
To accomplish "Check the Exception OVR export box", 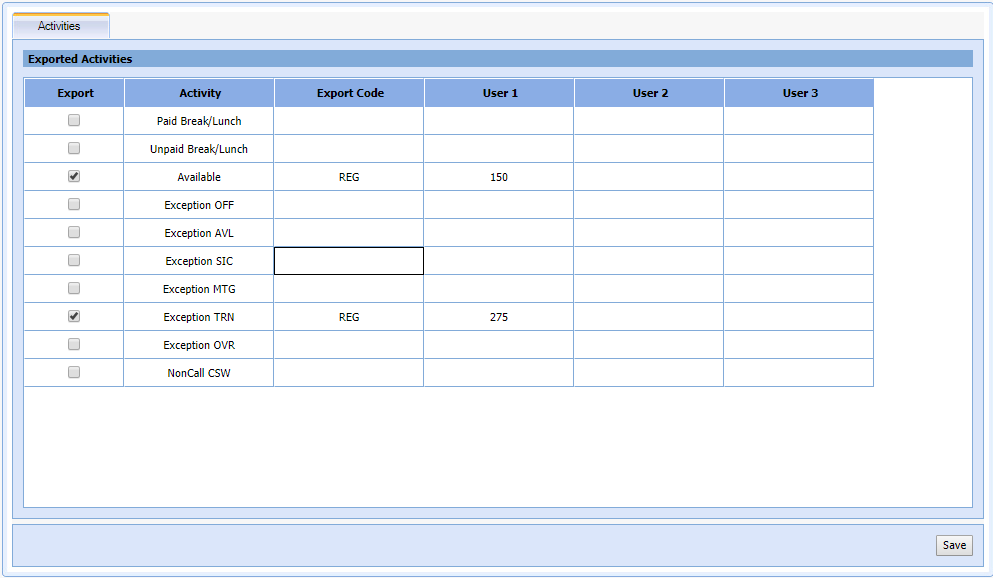I will [x=74, y=344].
